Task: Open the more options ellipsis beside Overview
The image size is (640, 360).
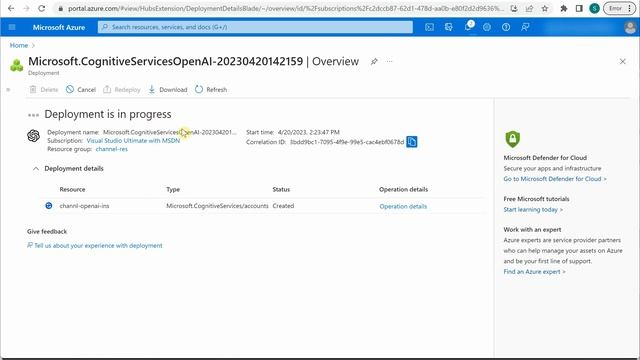Action: [389, 62]
